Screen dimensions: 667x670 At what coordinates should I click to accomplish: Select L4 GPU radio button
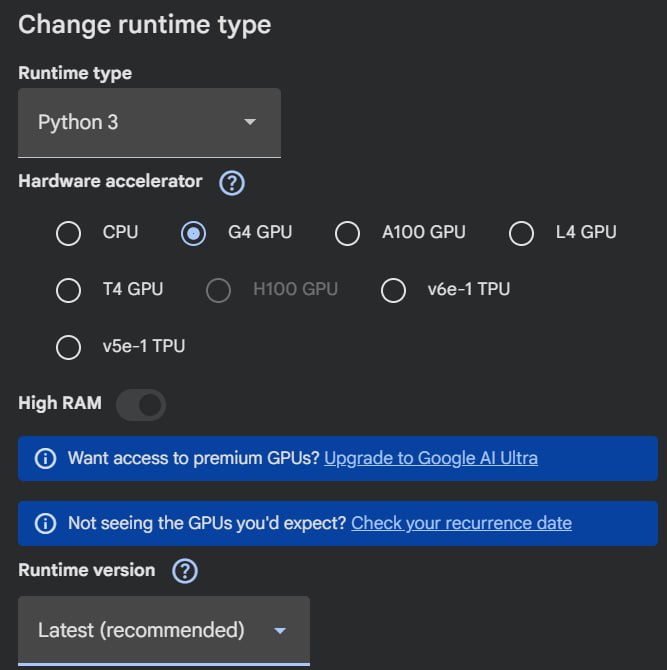(x=521, y=233)
